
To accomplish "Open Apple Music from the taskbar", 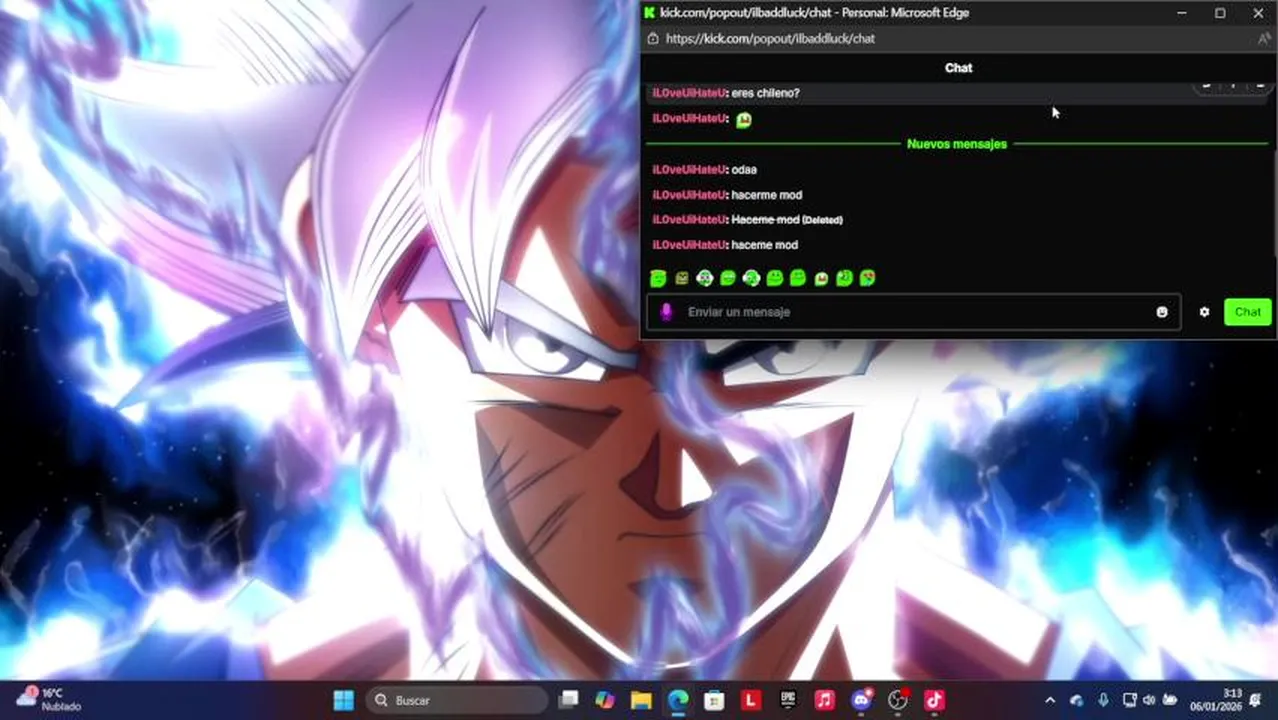I will pyautogui.click(x=824, y=700).
